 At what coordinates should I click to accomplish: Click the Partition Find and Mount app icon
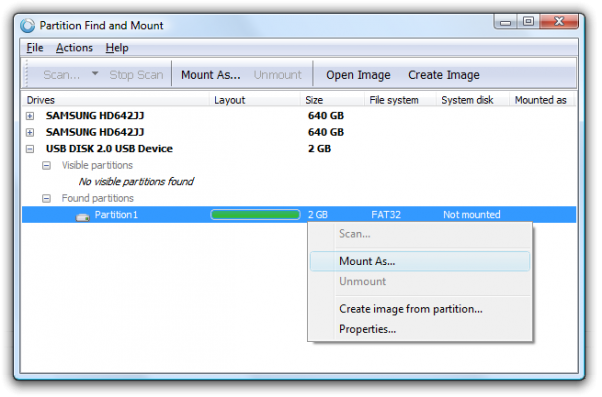(x=28, y=26)
